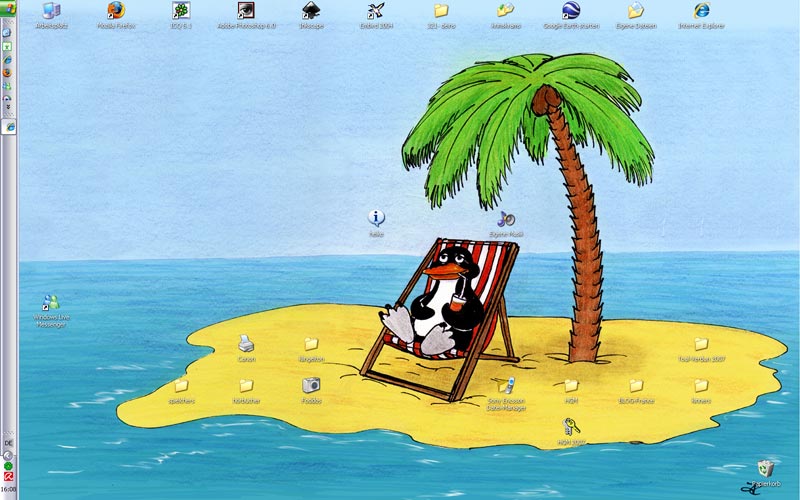Launch Inkscape from the desktop
Image resolution: width=800 pixels, height=500 pixels.
click(x=311, y=12)
